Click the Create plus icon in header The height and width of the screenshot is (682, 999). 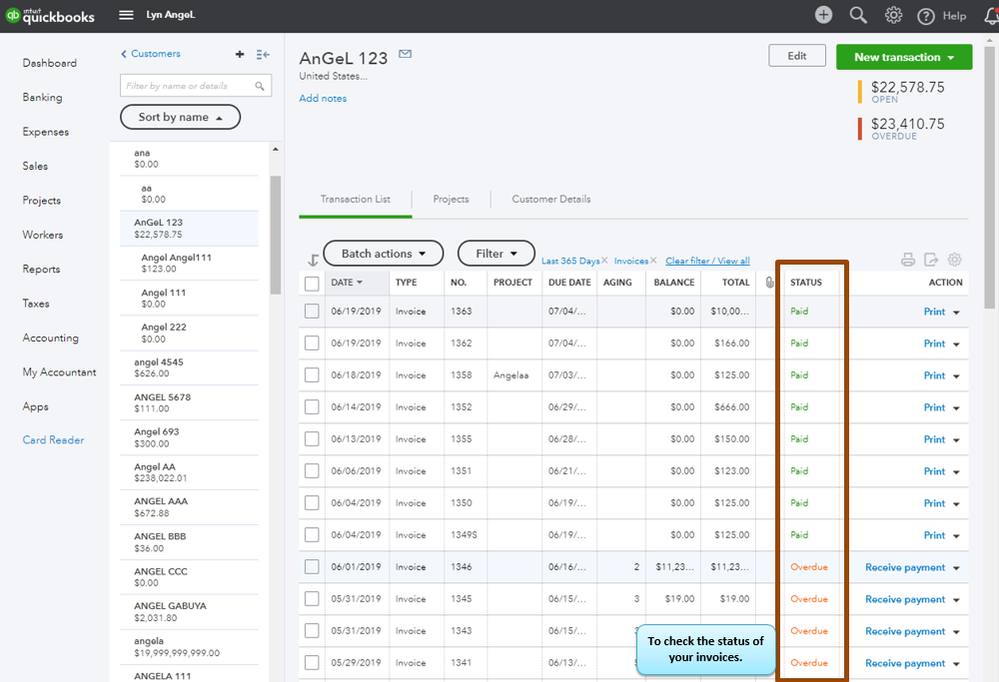pyautogui.click(x=823, y=15)
